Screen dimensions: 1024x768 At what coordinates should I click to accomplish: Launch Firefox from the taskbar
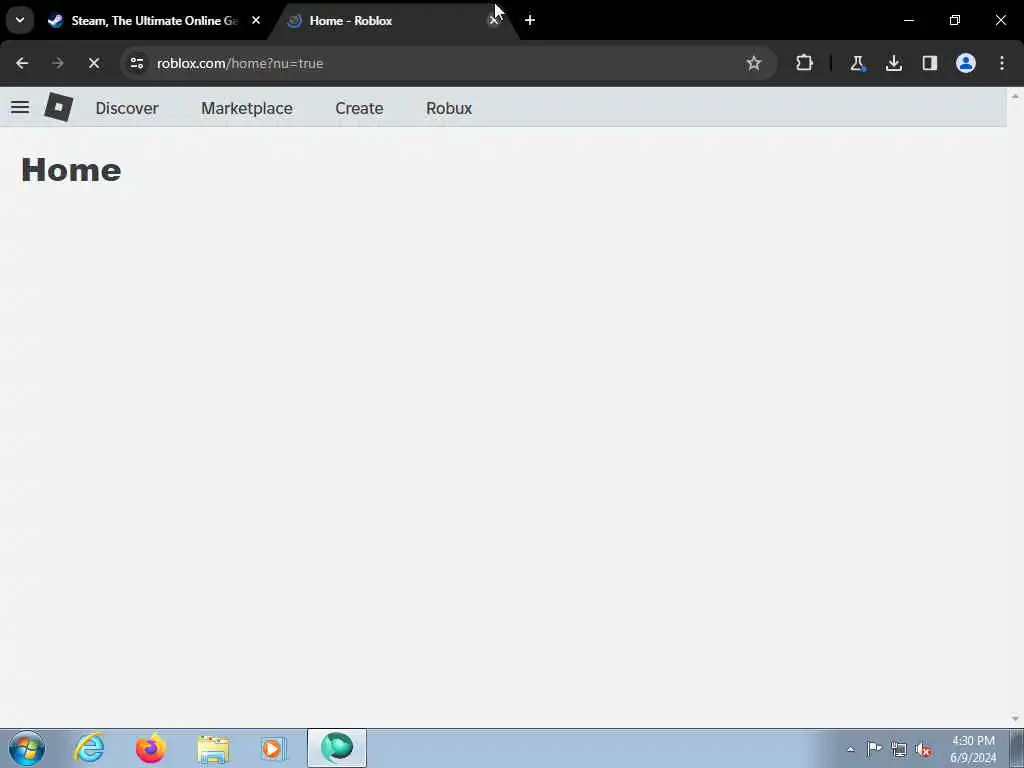pos(150,748)
